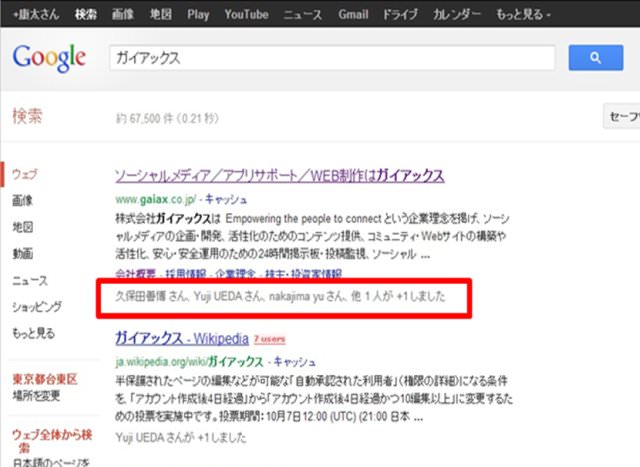Open 地図 in the top black bar
Viewport: 640px width, 467px height.
click(x=160, y=14)
